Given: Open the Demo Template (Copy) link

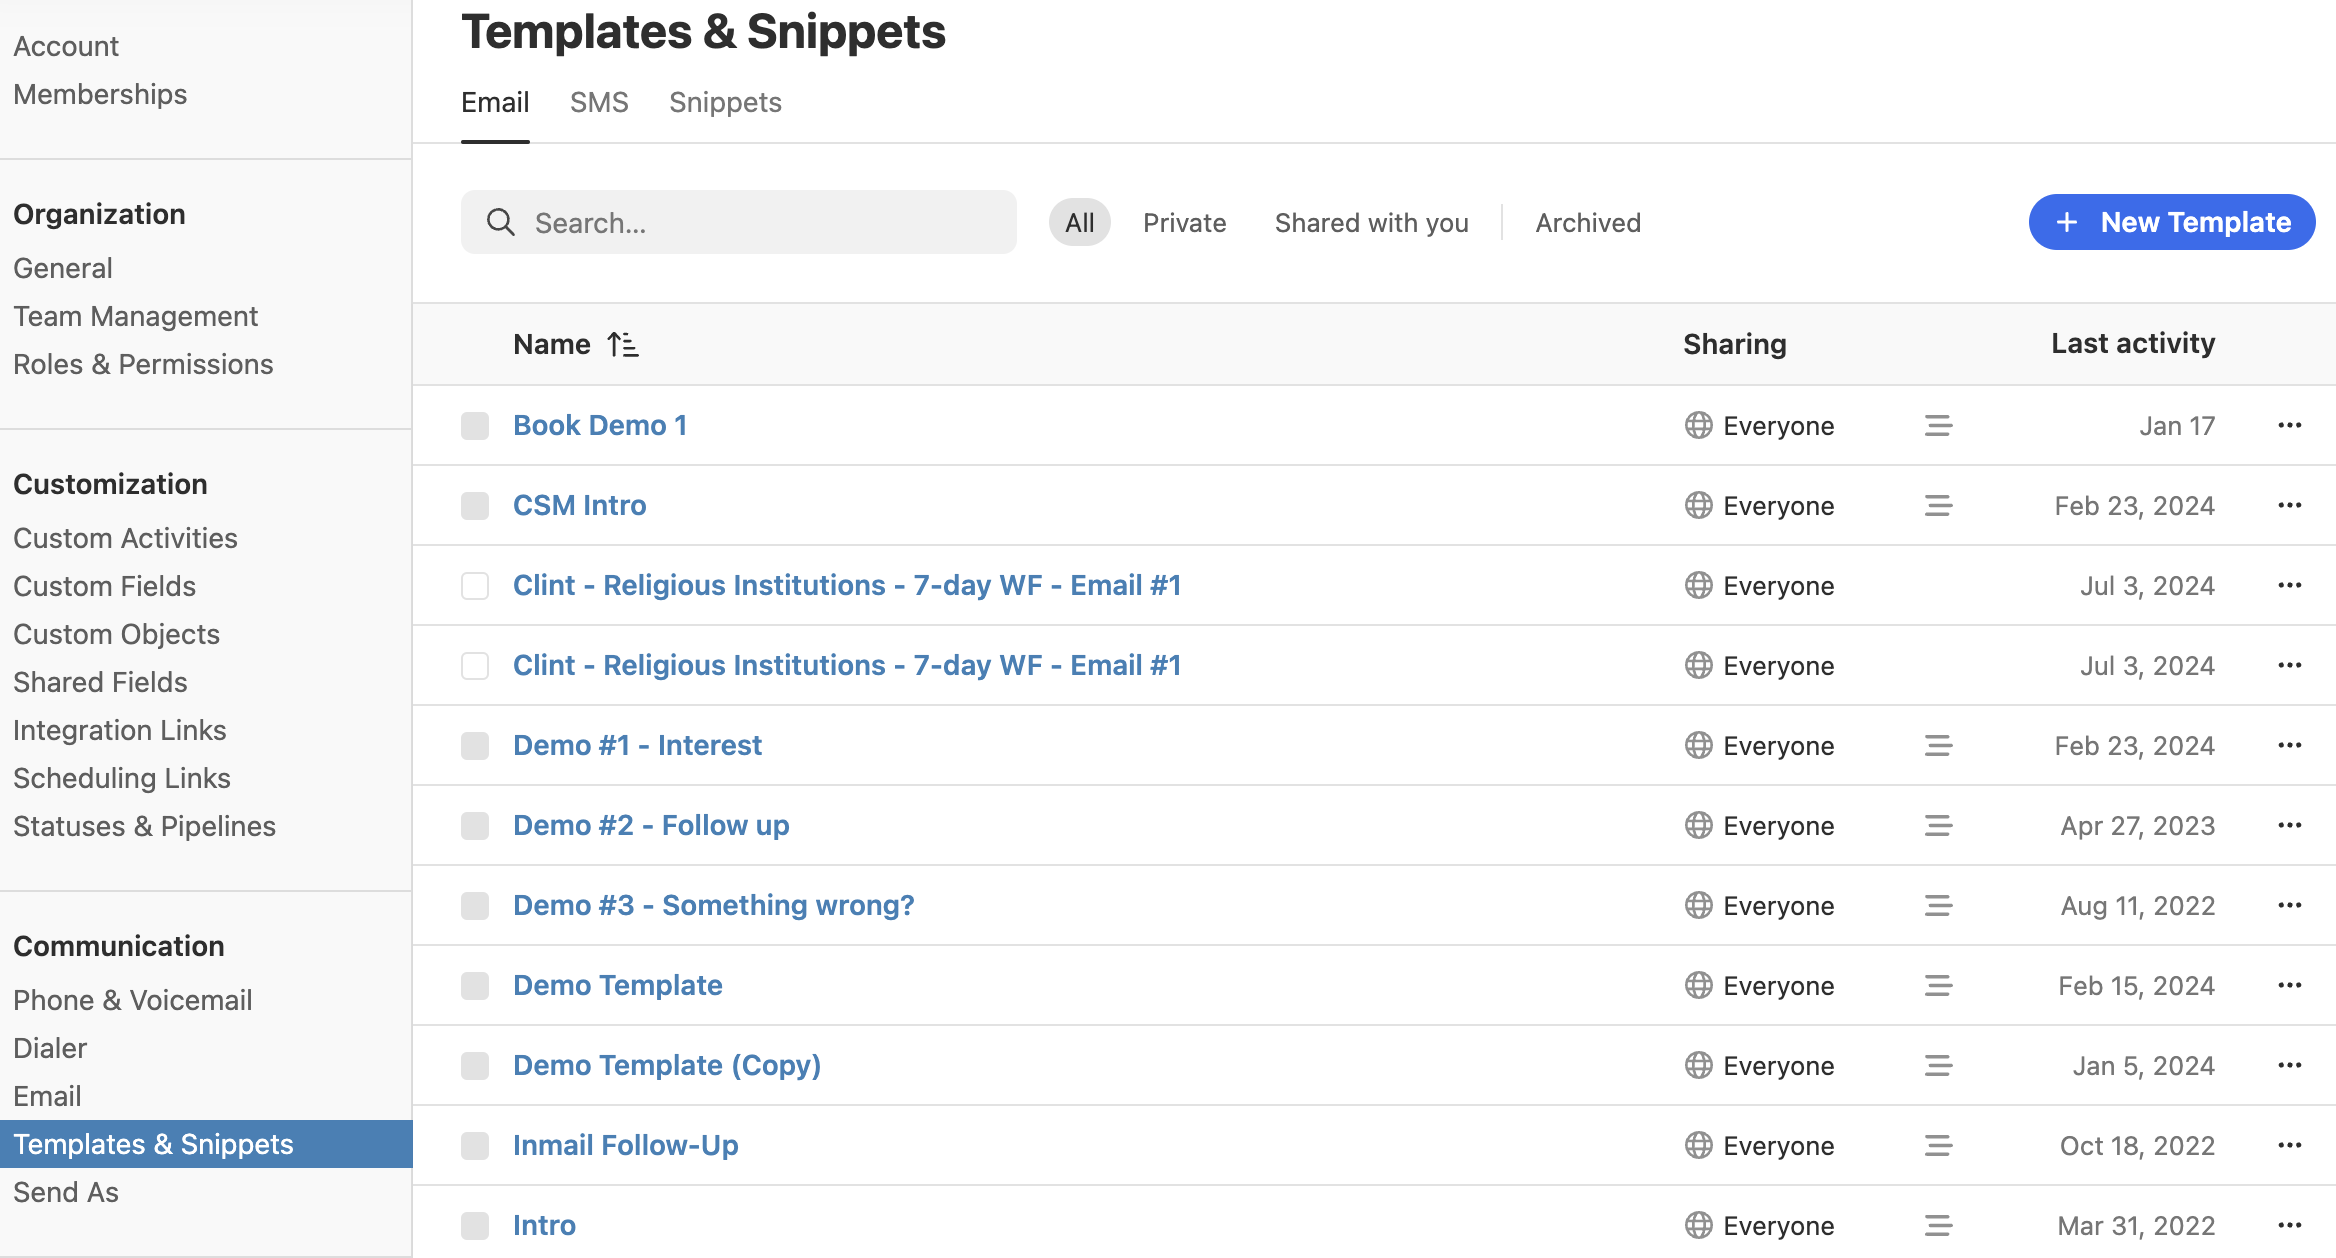Looking at the screenshot, I should click(667, 1065).
